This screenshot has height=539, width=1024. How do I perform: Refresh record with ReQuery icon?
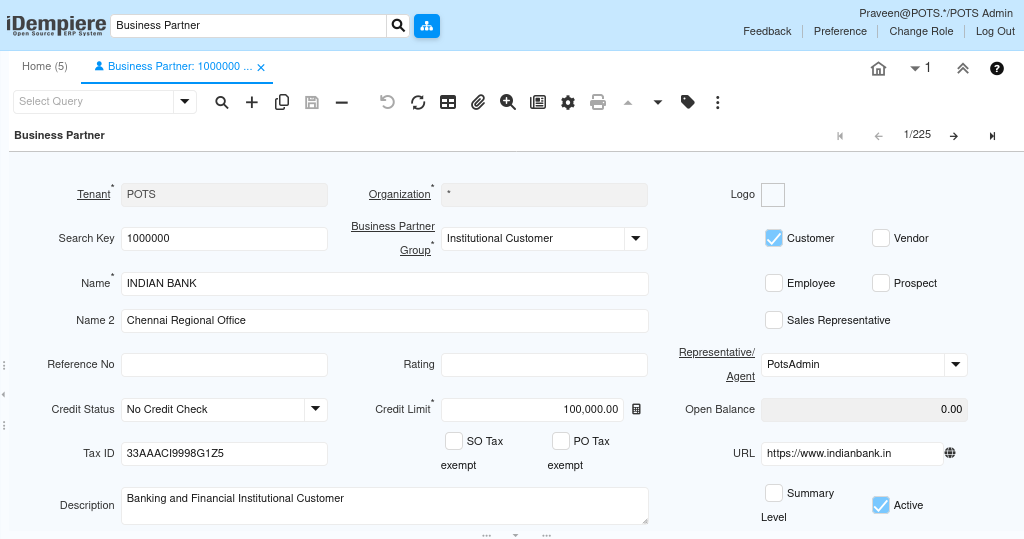click(418, 102)
